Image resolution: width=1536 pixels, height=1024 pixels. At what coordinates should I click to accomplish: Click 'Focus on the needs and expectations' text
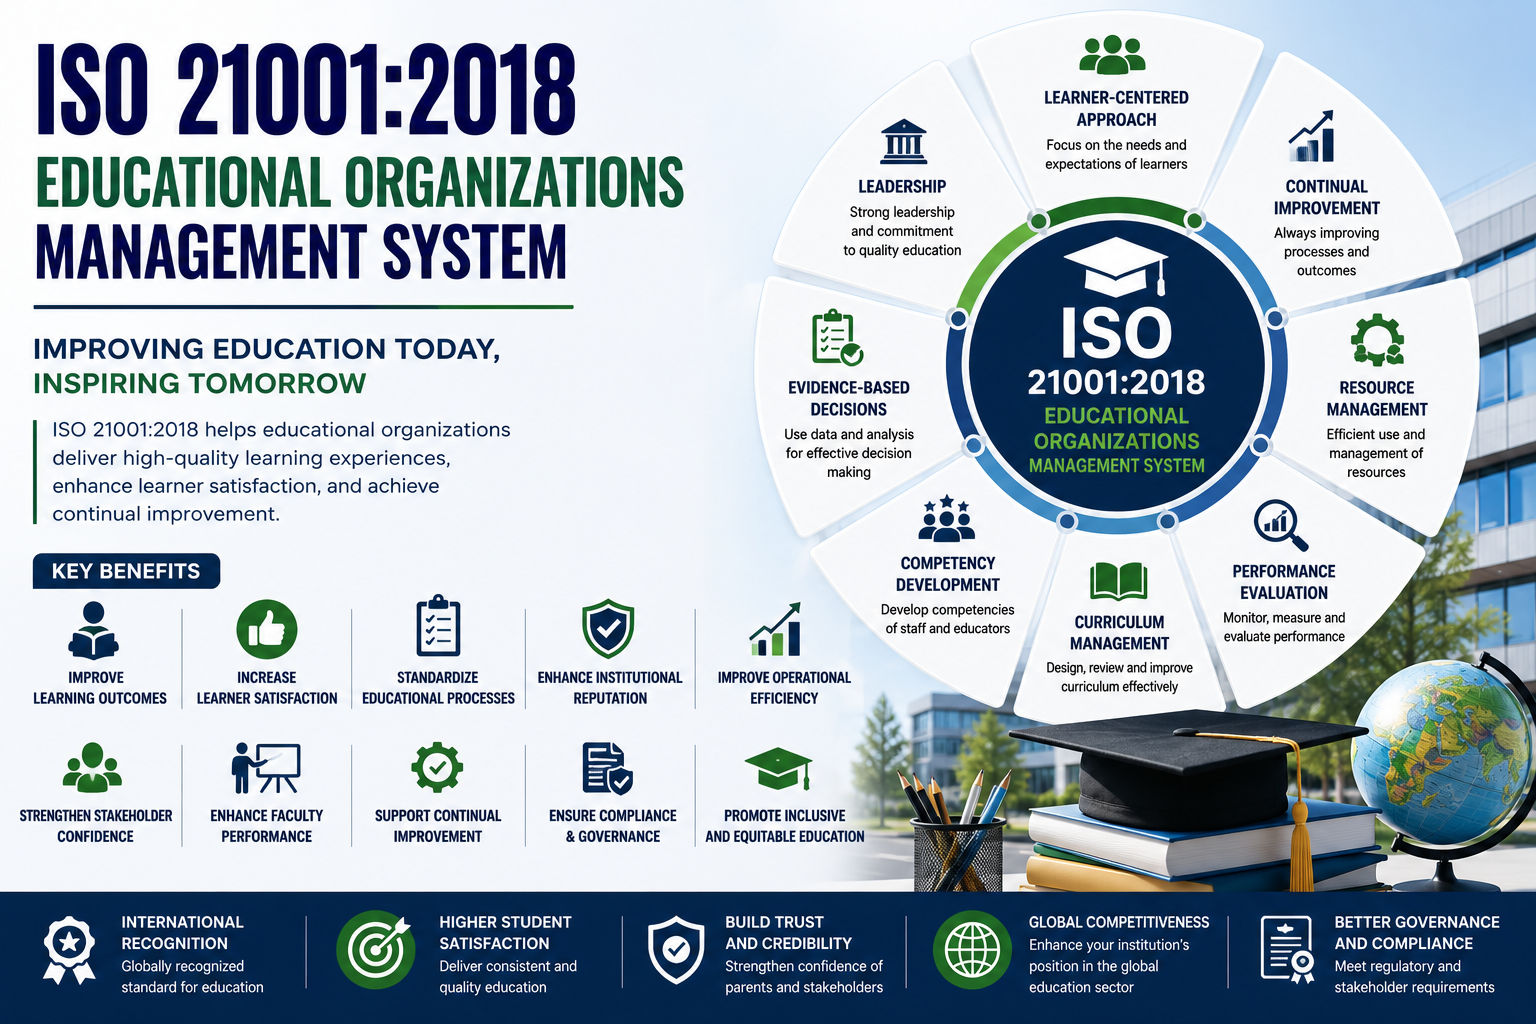[1116, 154]
